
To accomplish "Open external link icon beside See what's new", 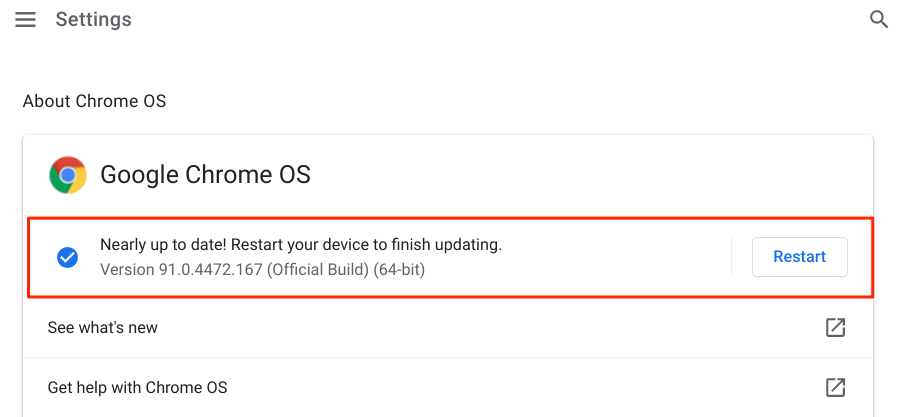I will [835, 328].
